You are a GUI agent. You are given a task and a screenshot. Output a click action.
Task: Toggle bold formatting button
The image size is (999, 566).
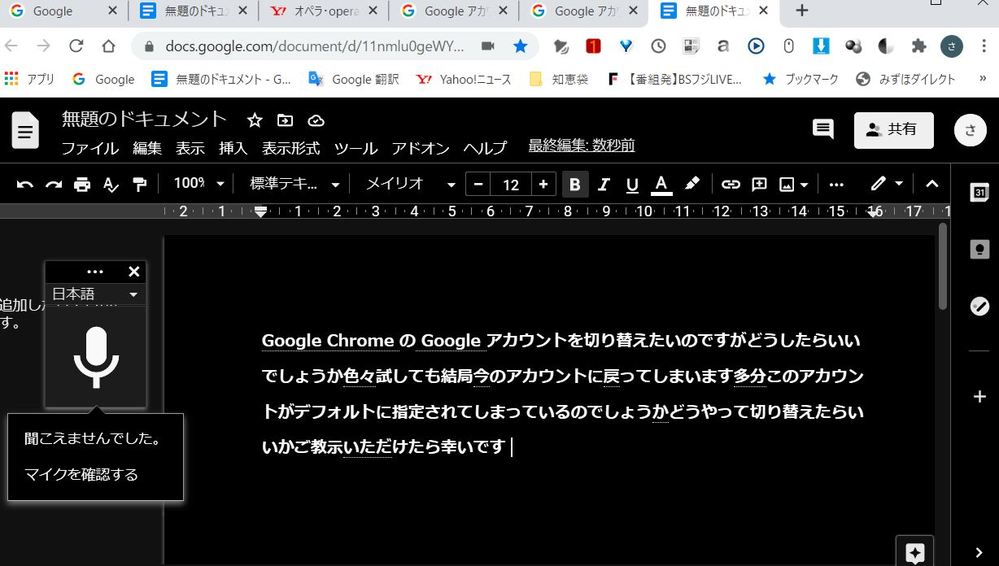coord(574,185)
